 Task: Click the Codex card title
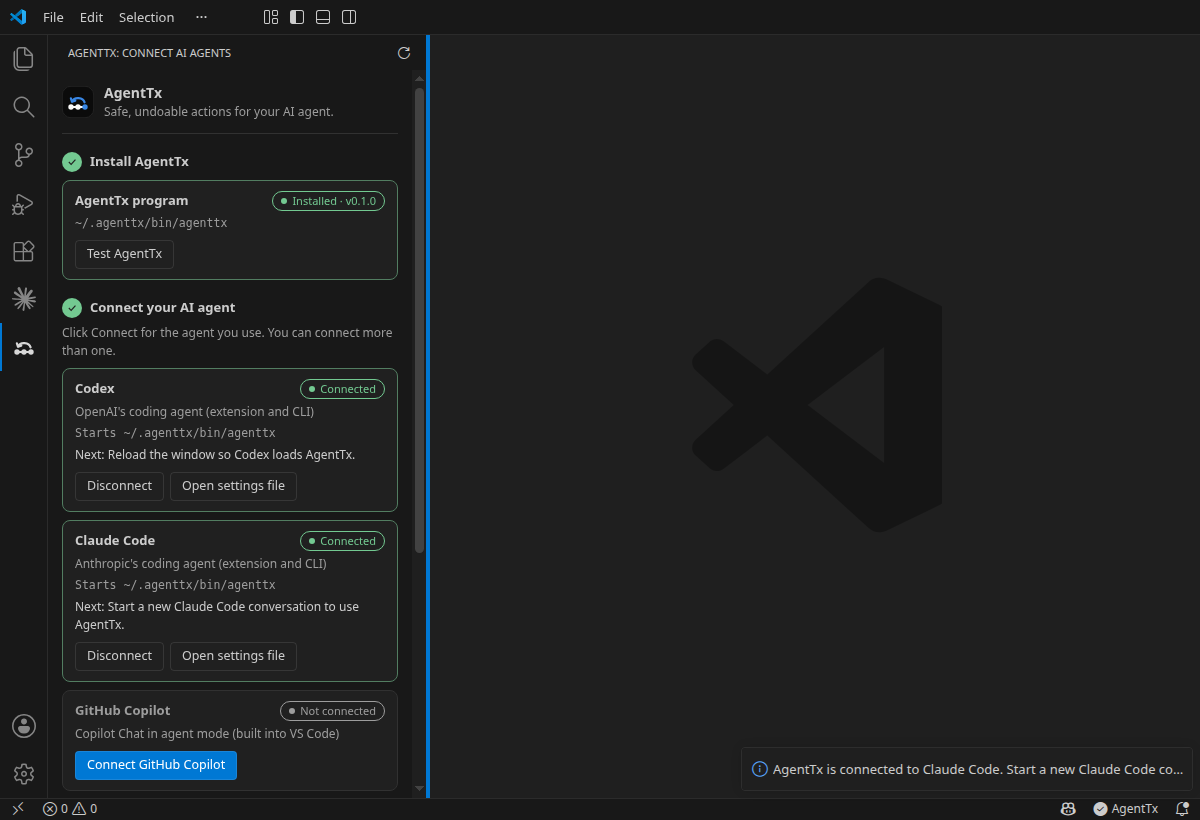95,389
